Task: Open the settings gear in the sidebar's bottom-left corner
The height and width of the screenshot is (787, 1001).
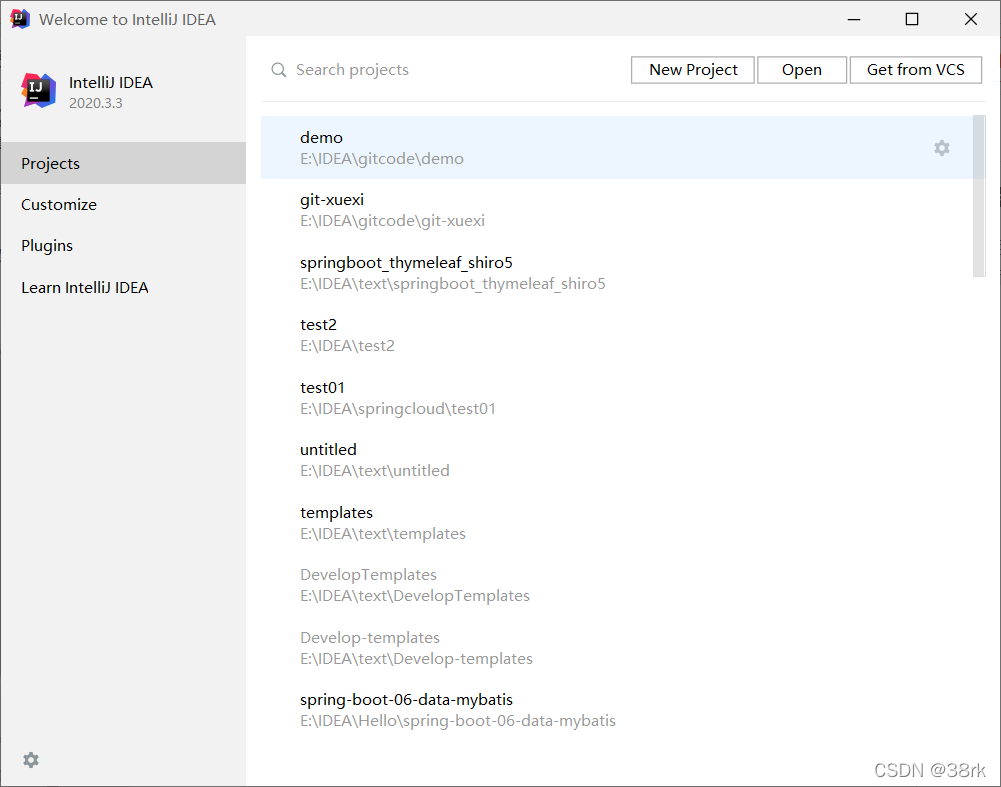Action: 31,760
